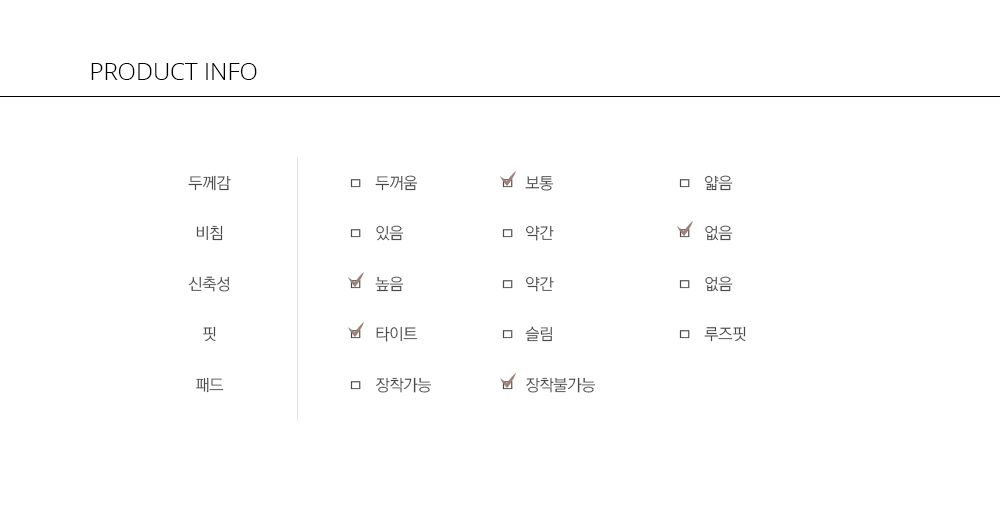Check the 있음 see-through checkbox

click(x=356, y=233)
